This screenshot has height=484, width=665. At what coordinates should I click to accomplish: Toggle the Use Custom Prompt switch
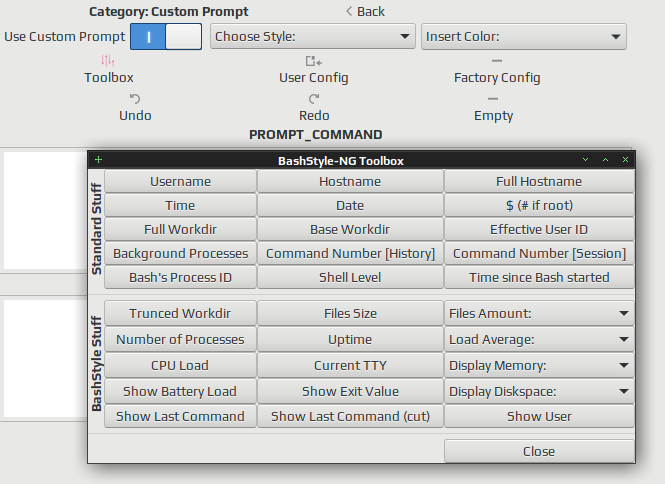tap(166, 36)
